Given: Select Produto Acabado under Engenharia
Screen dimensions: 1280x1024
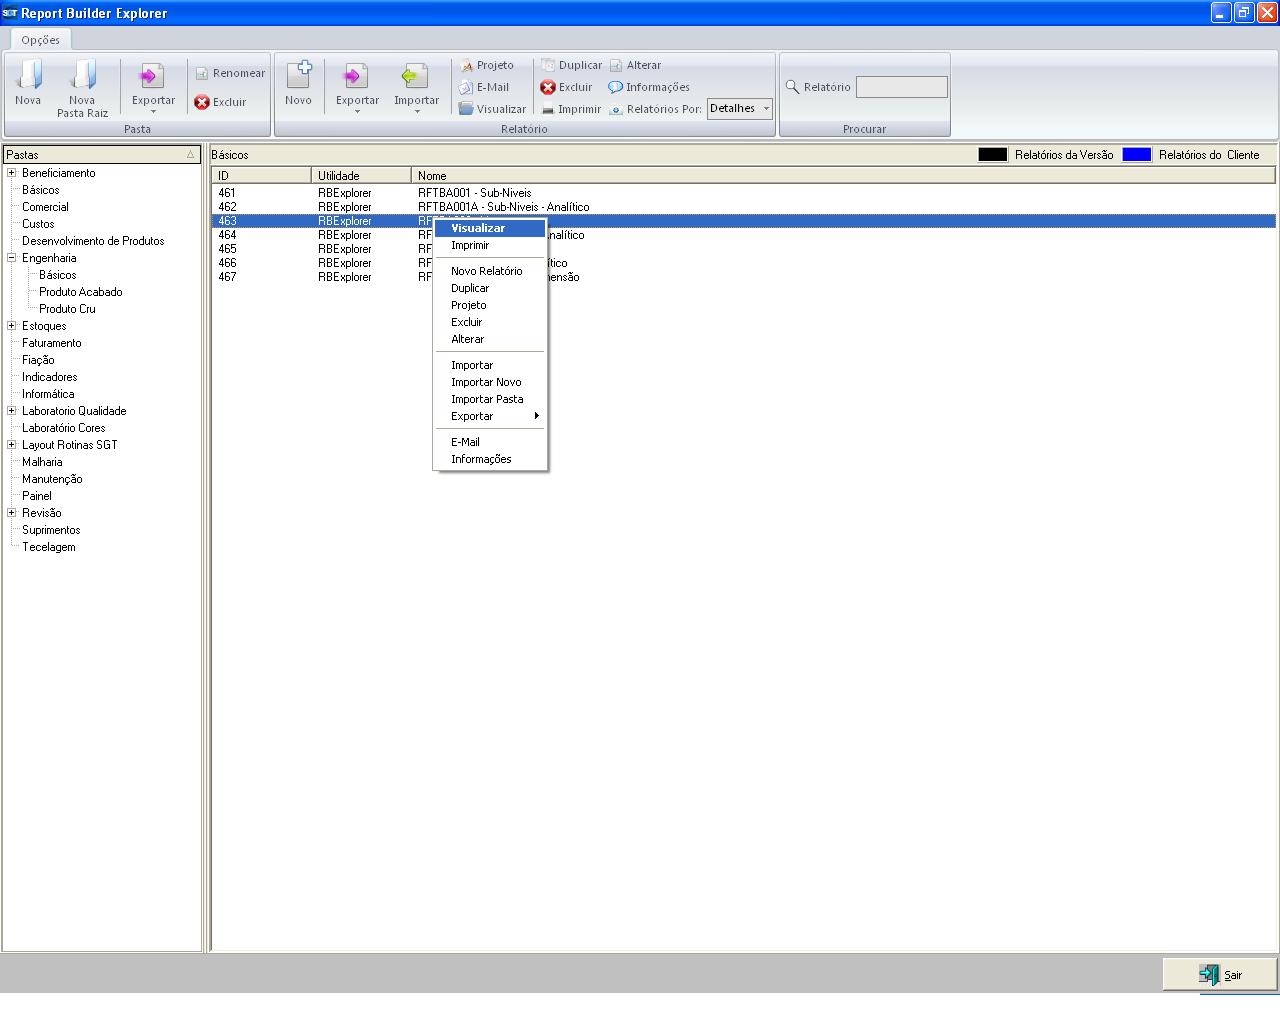Looking at the screenshot, I should (81, 292).
